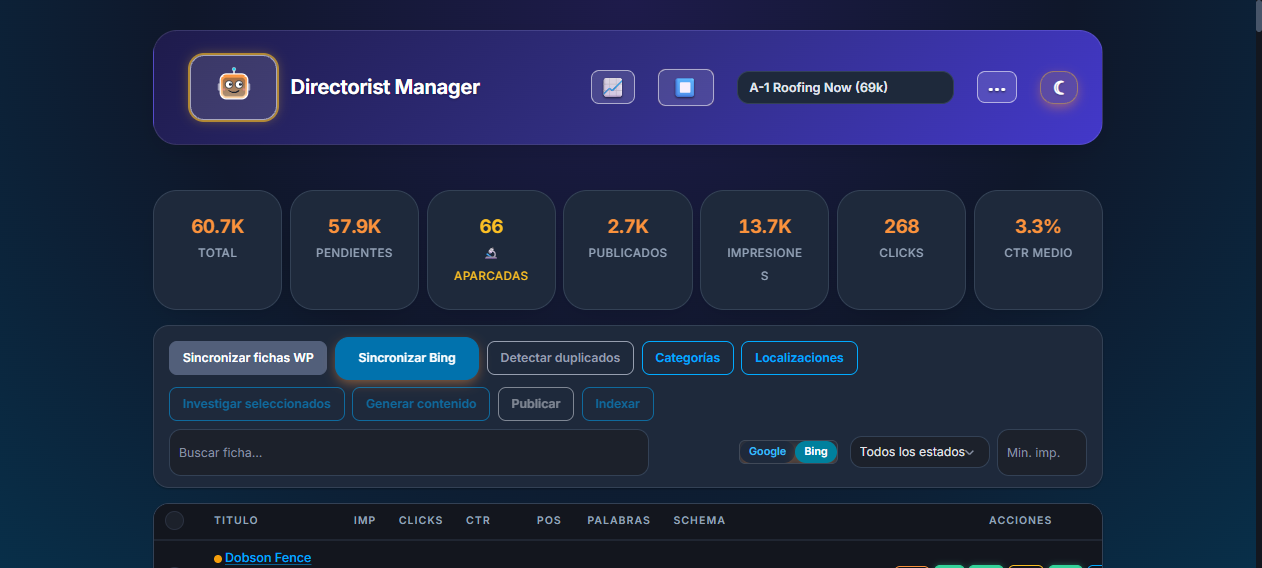Focus the Buscar ficha search field
Image resolution: width=1262 pixels, height=568 pixels.
(x=409, y=453)
